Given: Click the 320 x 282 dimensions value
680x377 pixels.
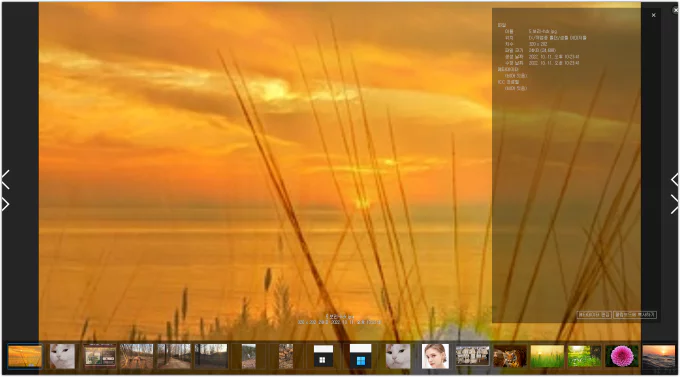Looking at the screenshot, I should (x=538, y=44).
